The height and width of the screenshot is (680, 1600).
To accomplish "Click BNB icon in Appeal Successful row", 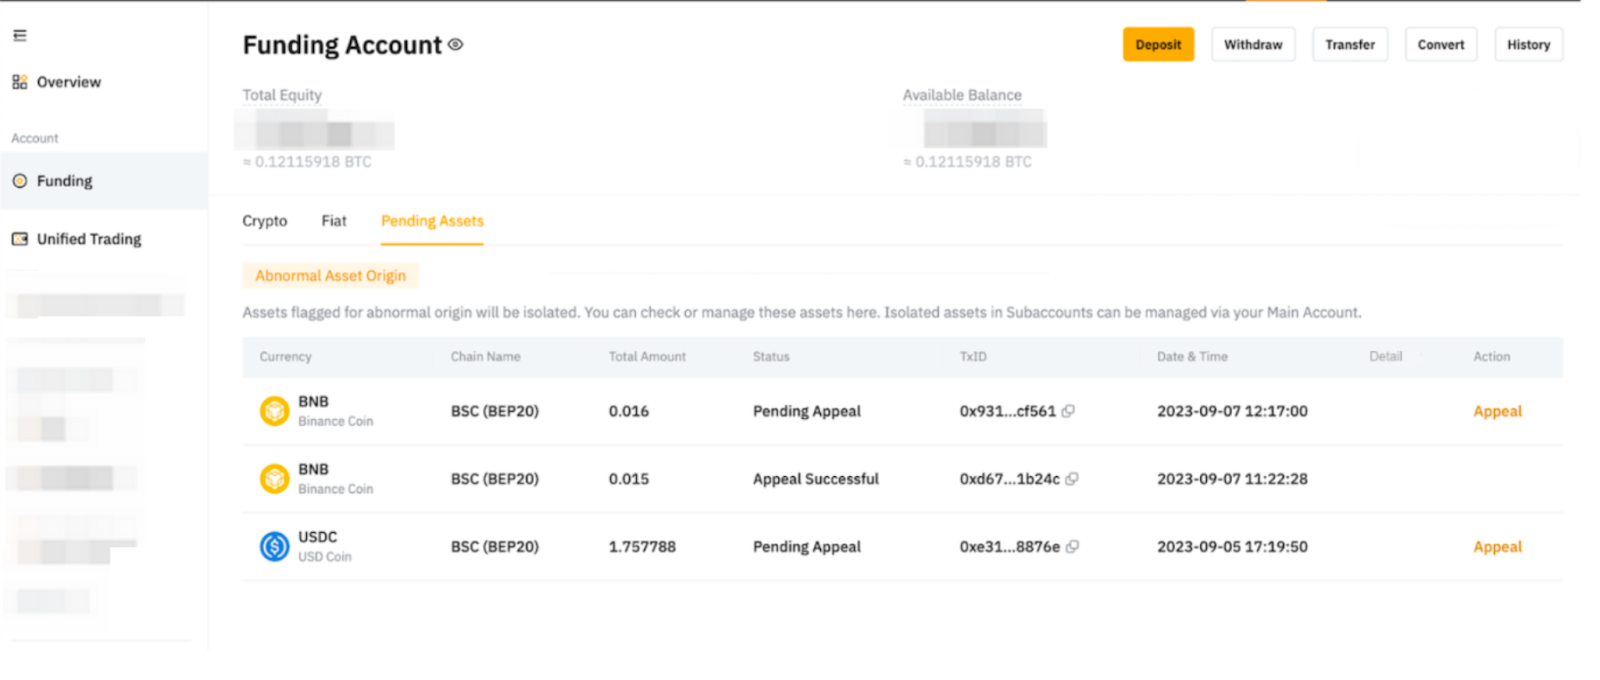I will (274, 479).
